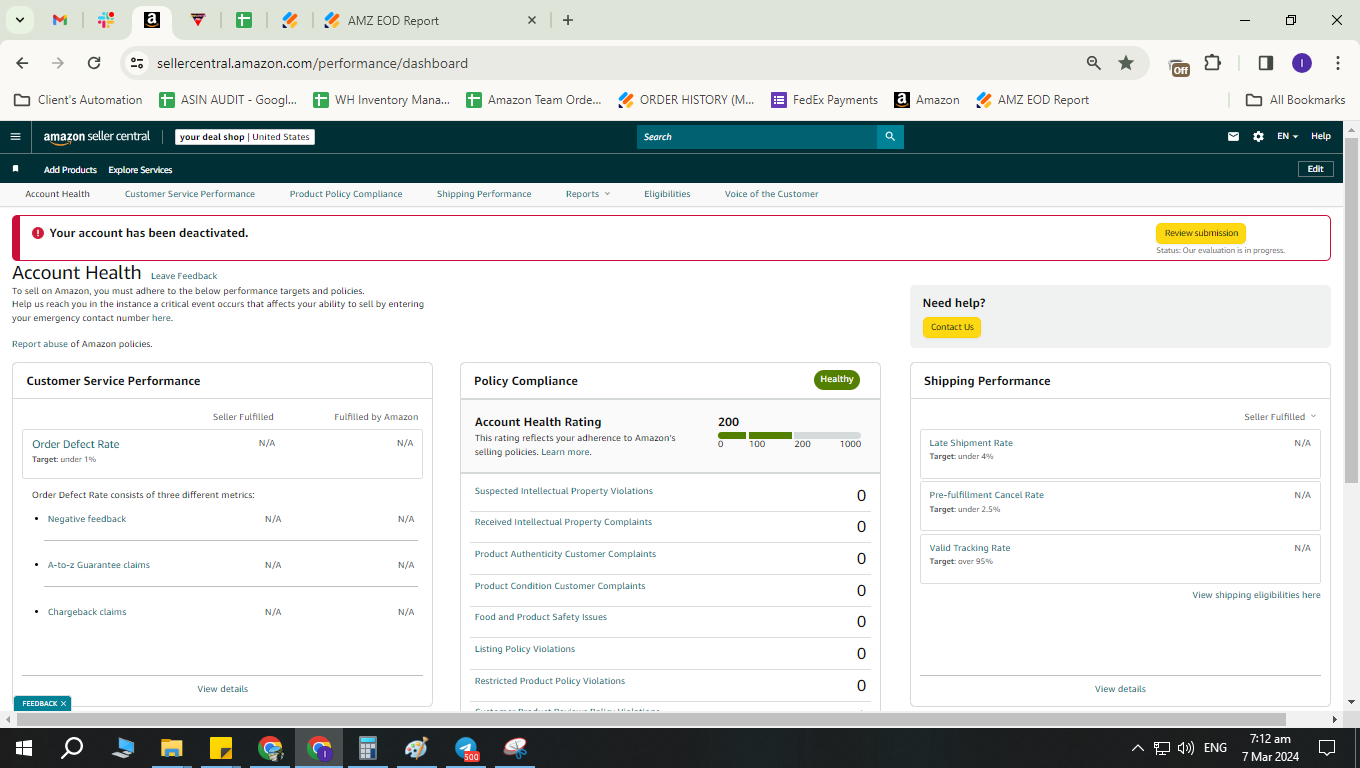Screen dimensions: 1360x768
Task: Click the browser address bar URL
Action: (312, 63)
